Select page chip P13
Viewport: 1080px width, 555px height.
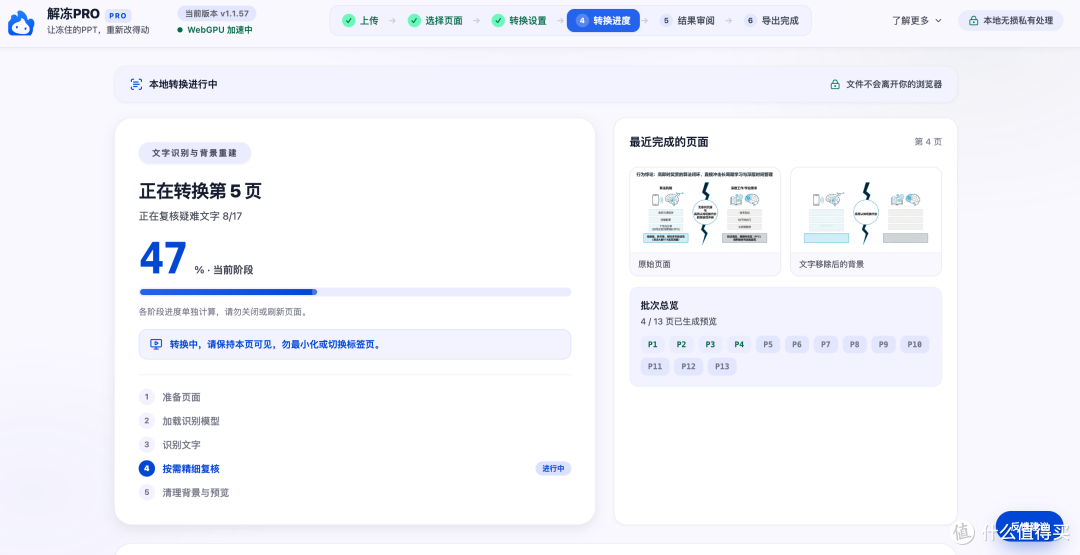(722, 366)
